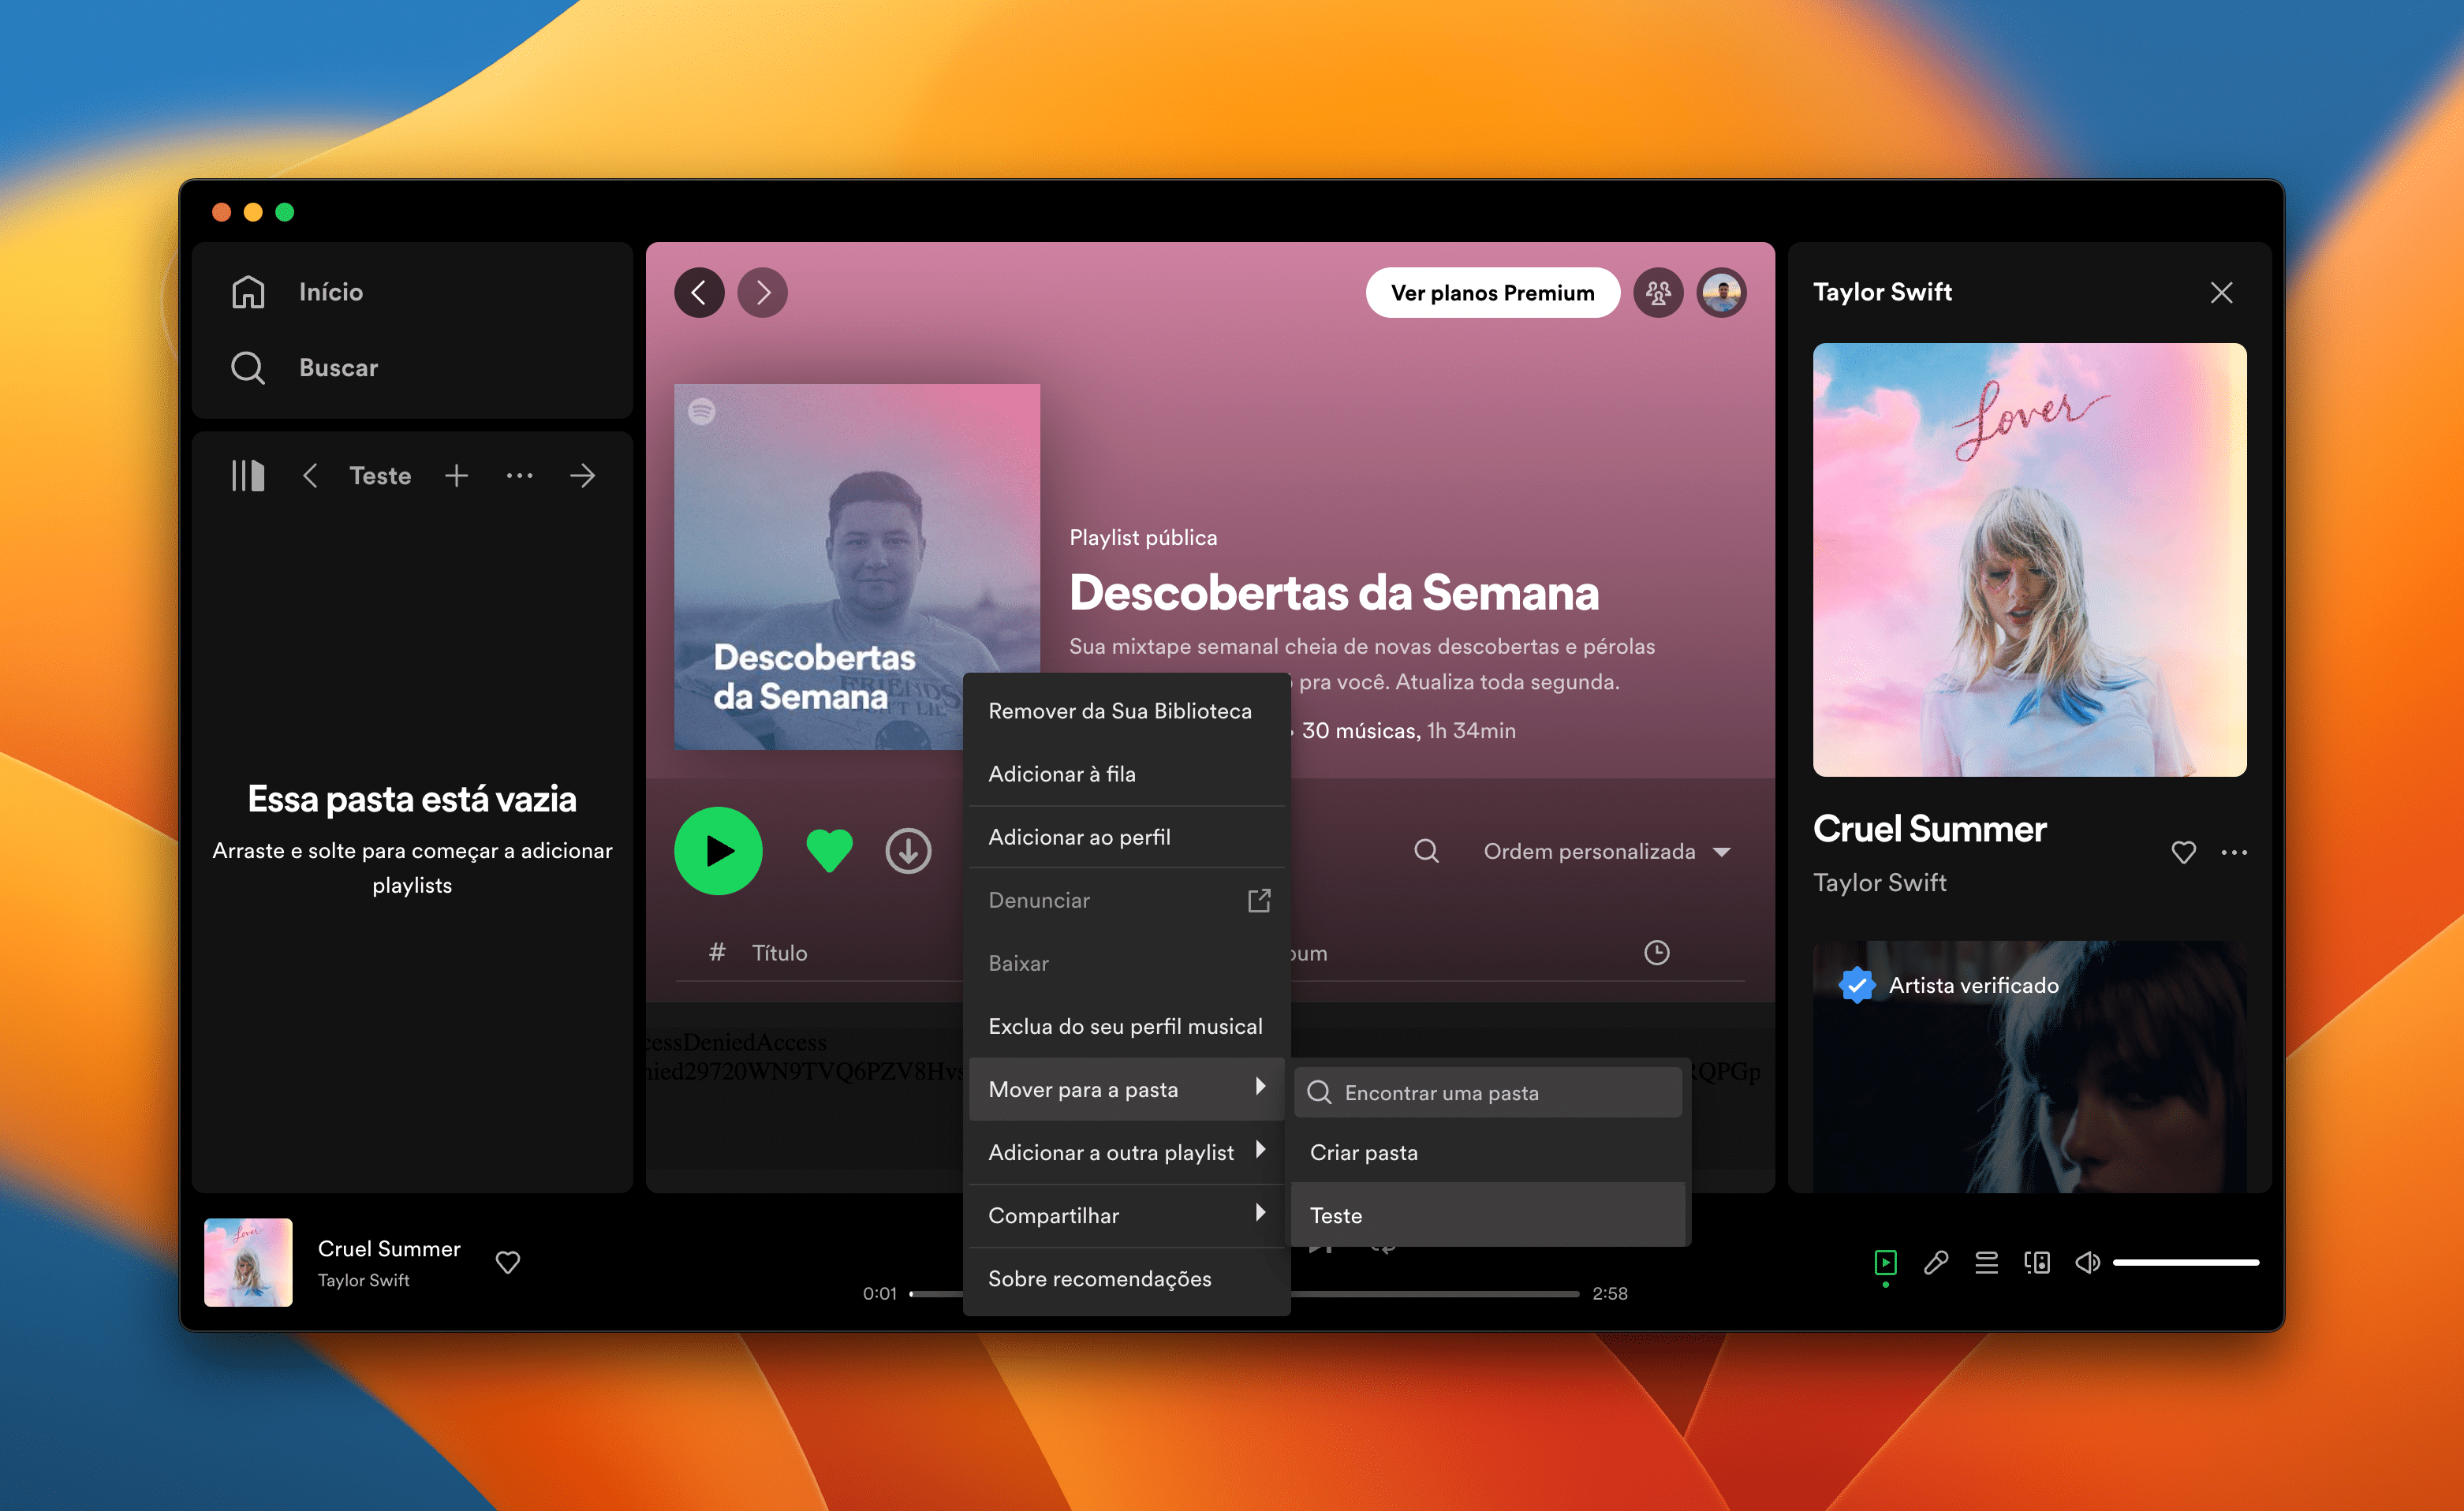
Task: Click the search icon in the playlist header
Action: 1427,851
